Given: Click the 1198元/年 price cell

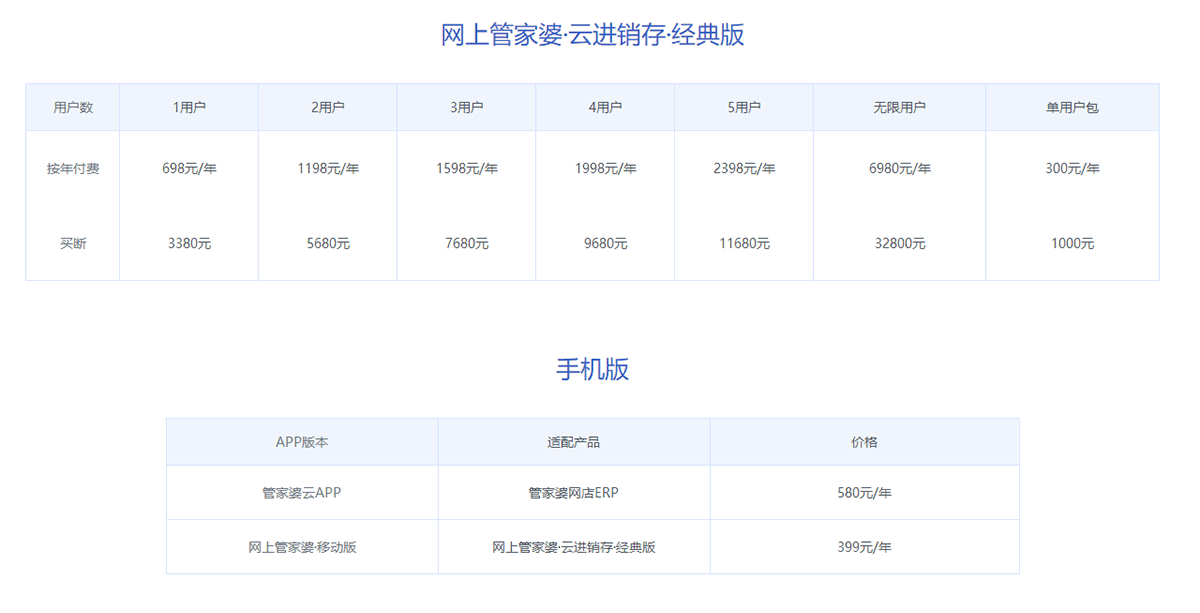Looking at the screenshot, I should coord(328,169).
